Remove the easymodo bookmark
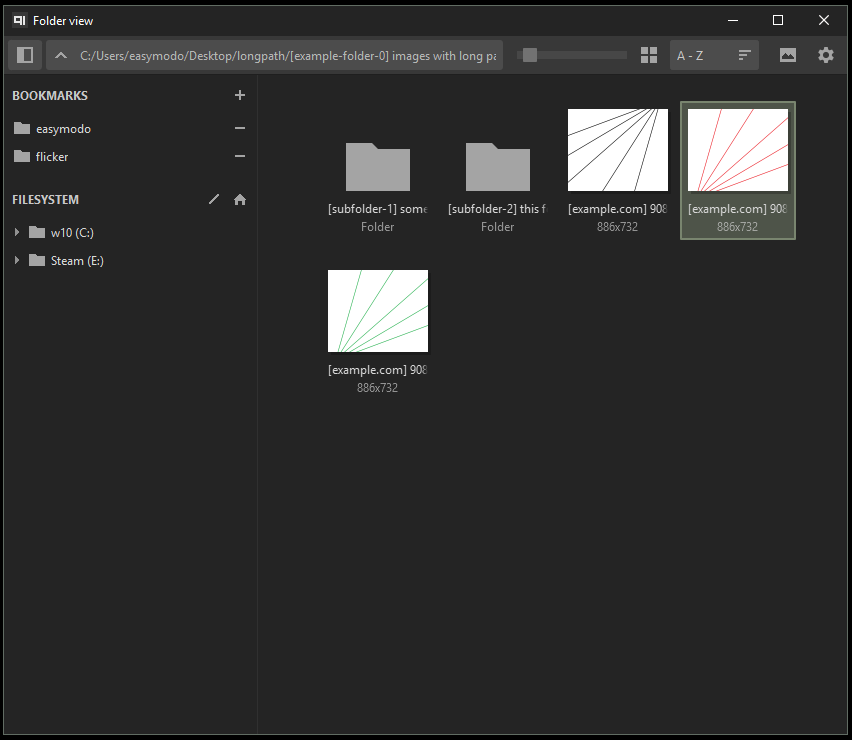 click(x=240, y=128)
